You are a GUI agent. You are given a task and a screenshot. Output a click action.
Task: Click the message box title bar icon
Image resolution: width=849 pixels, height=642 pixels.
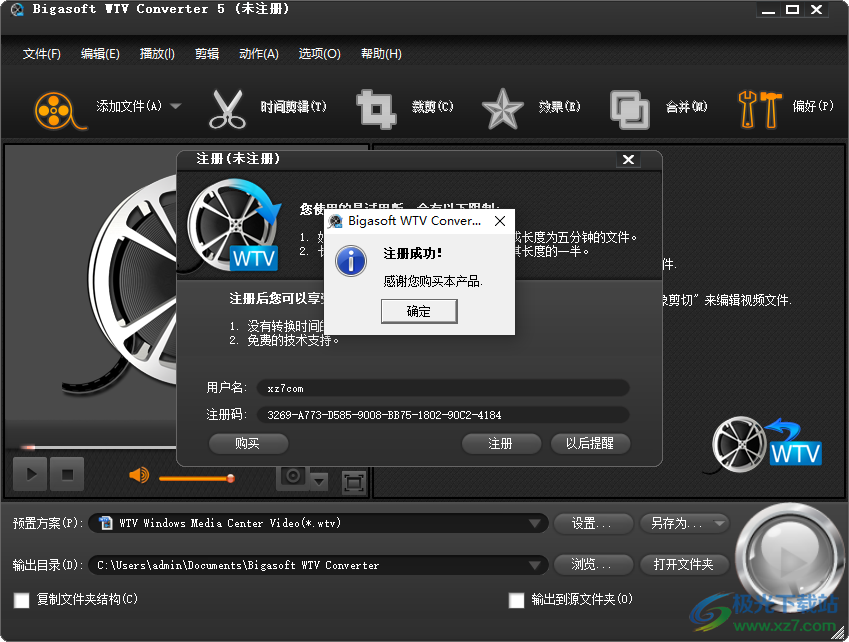(336, 221)
